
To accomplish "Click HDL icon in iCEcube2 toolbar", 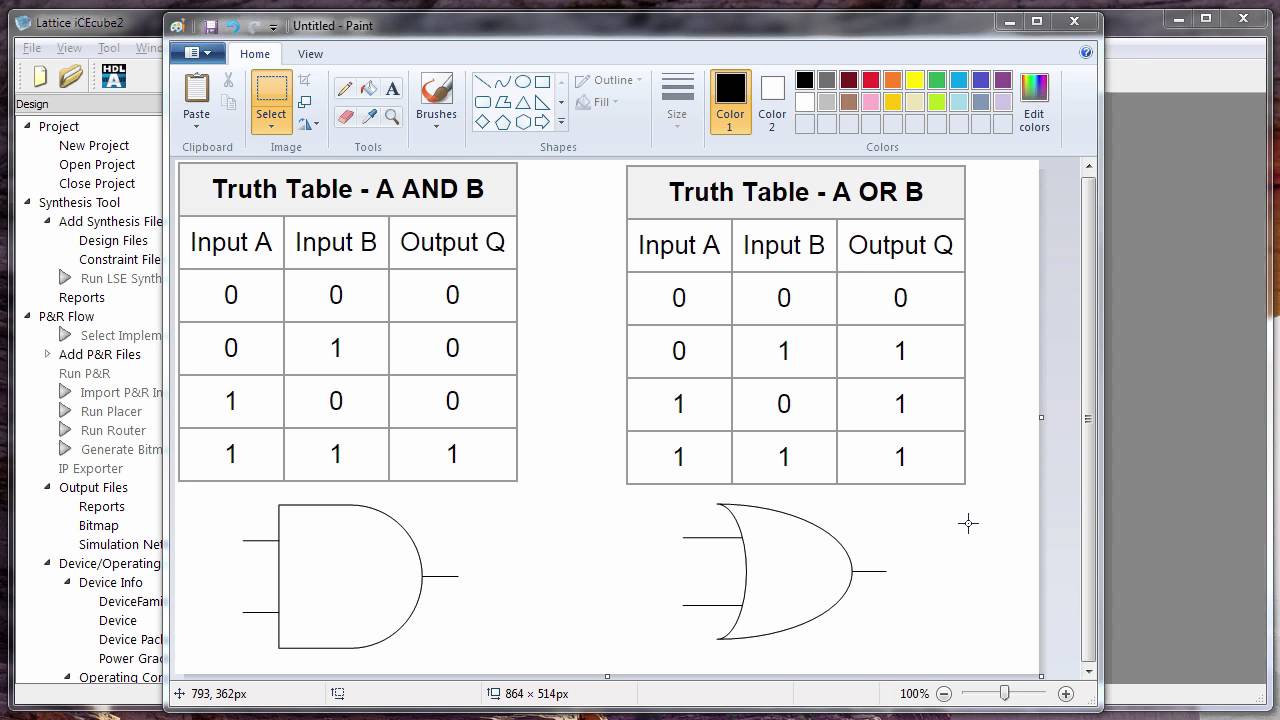I will [x=114, y=76].
